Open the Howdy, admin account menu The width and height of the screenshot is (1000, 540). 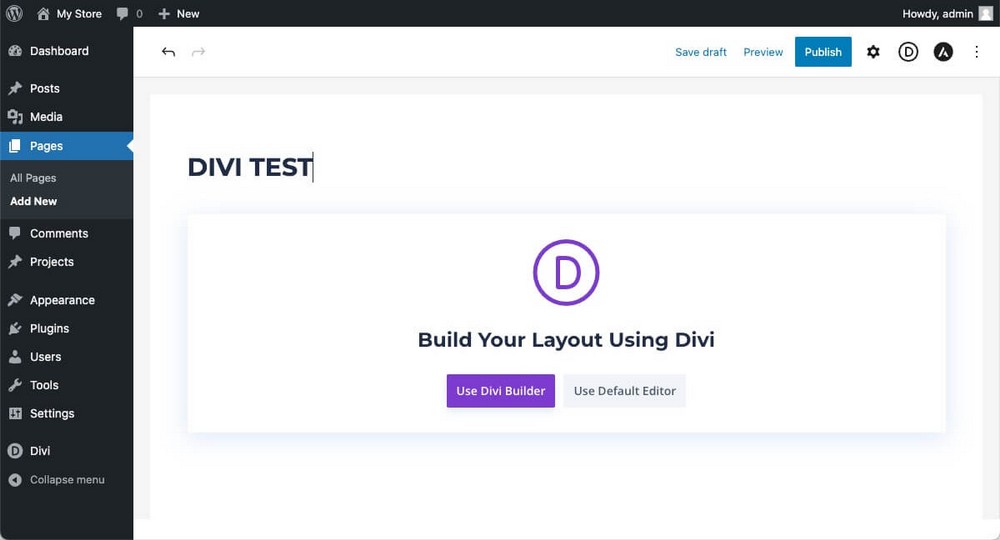(x=947, y=13)
